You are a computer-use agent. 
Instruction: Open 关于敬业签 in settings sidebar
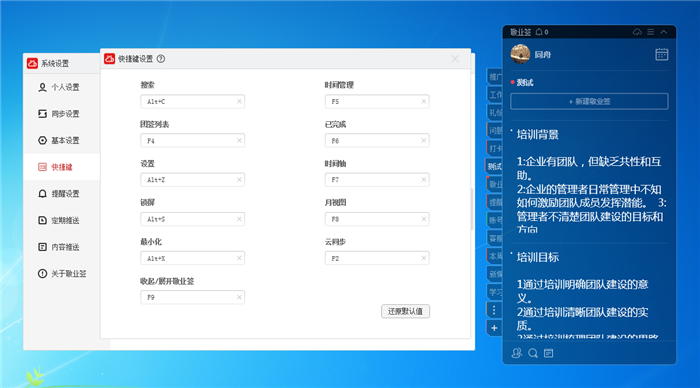click(x=62, y=274)
